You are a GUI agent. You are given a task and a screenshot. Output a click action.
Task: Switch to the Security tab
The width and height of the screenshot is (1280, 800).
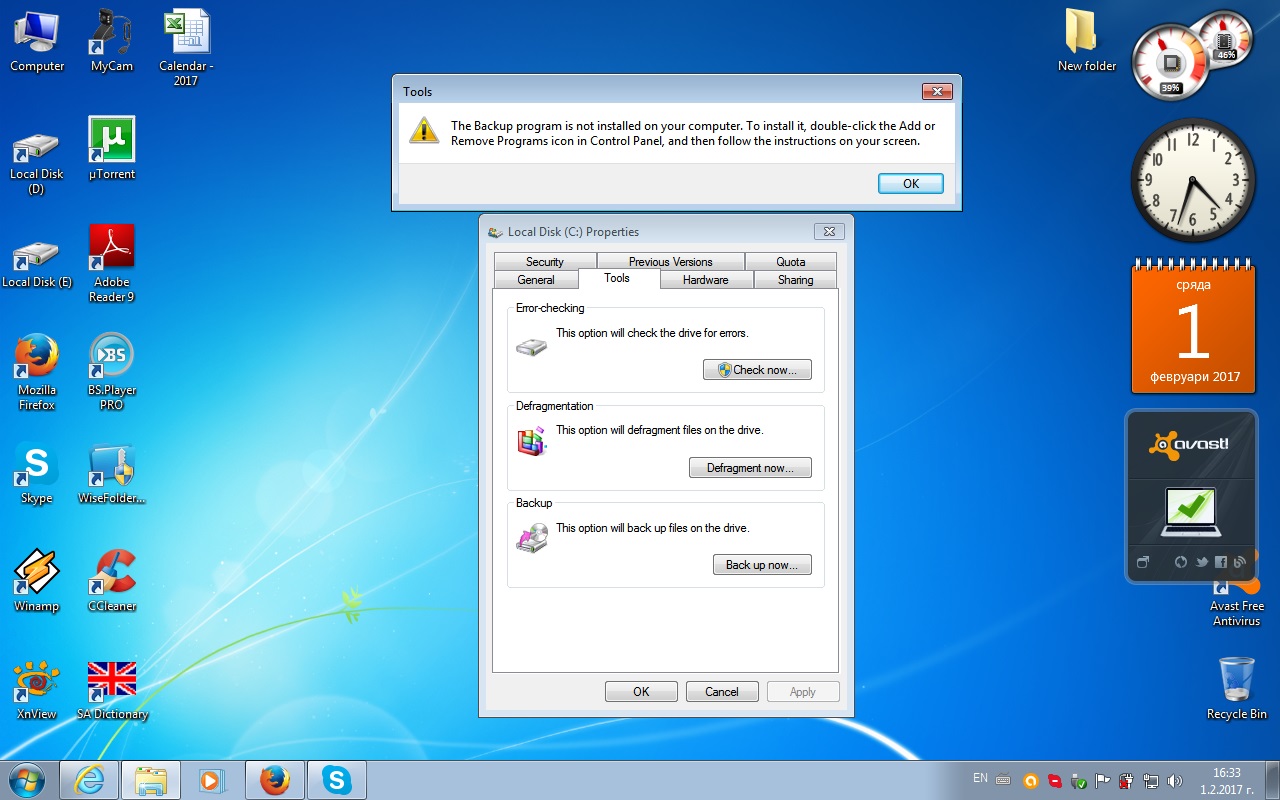click(545, 262)
